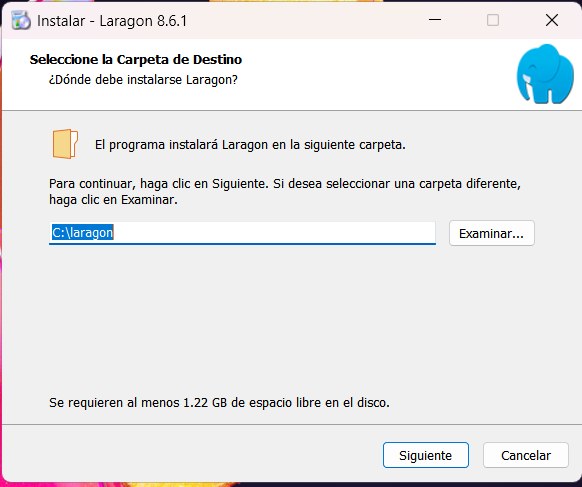This screenshot has width=582, height=487.
Task: Minimize the Laragon installer window
Action: 435,20
